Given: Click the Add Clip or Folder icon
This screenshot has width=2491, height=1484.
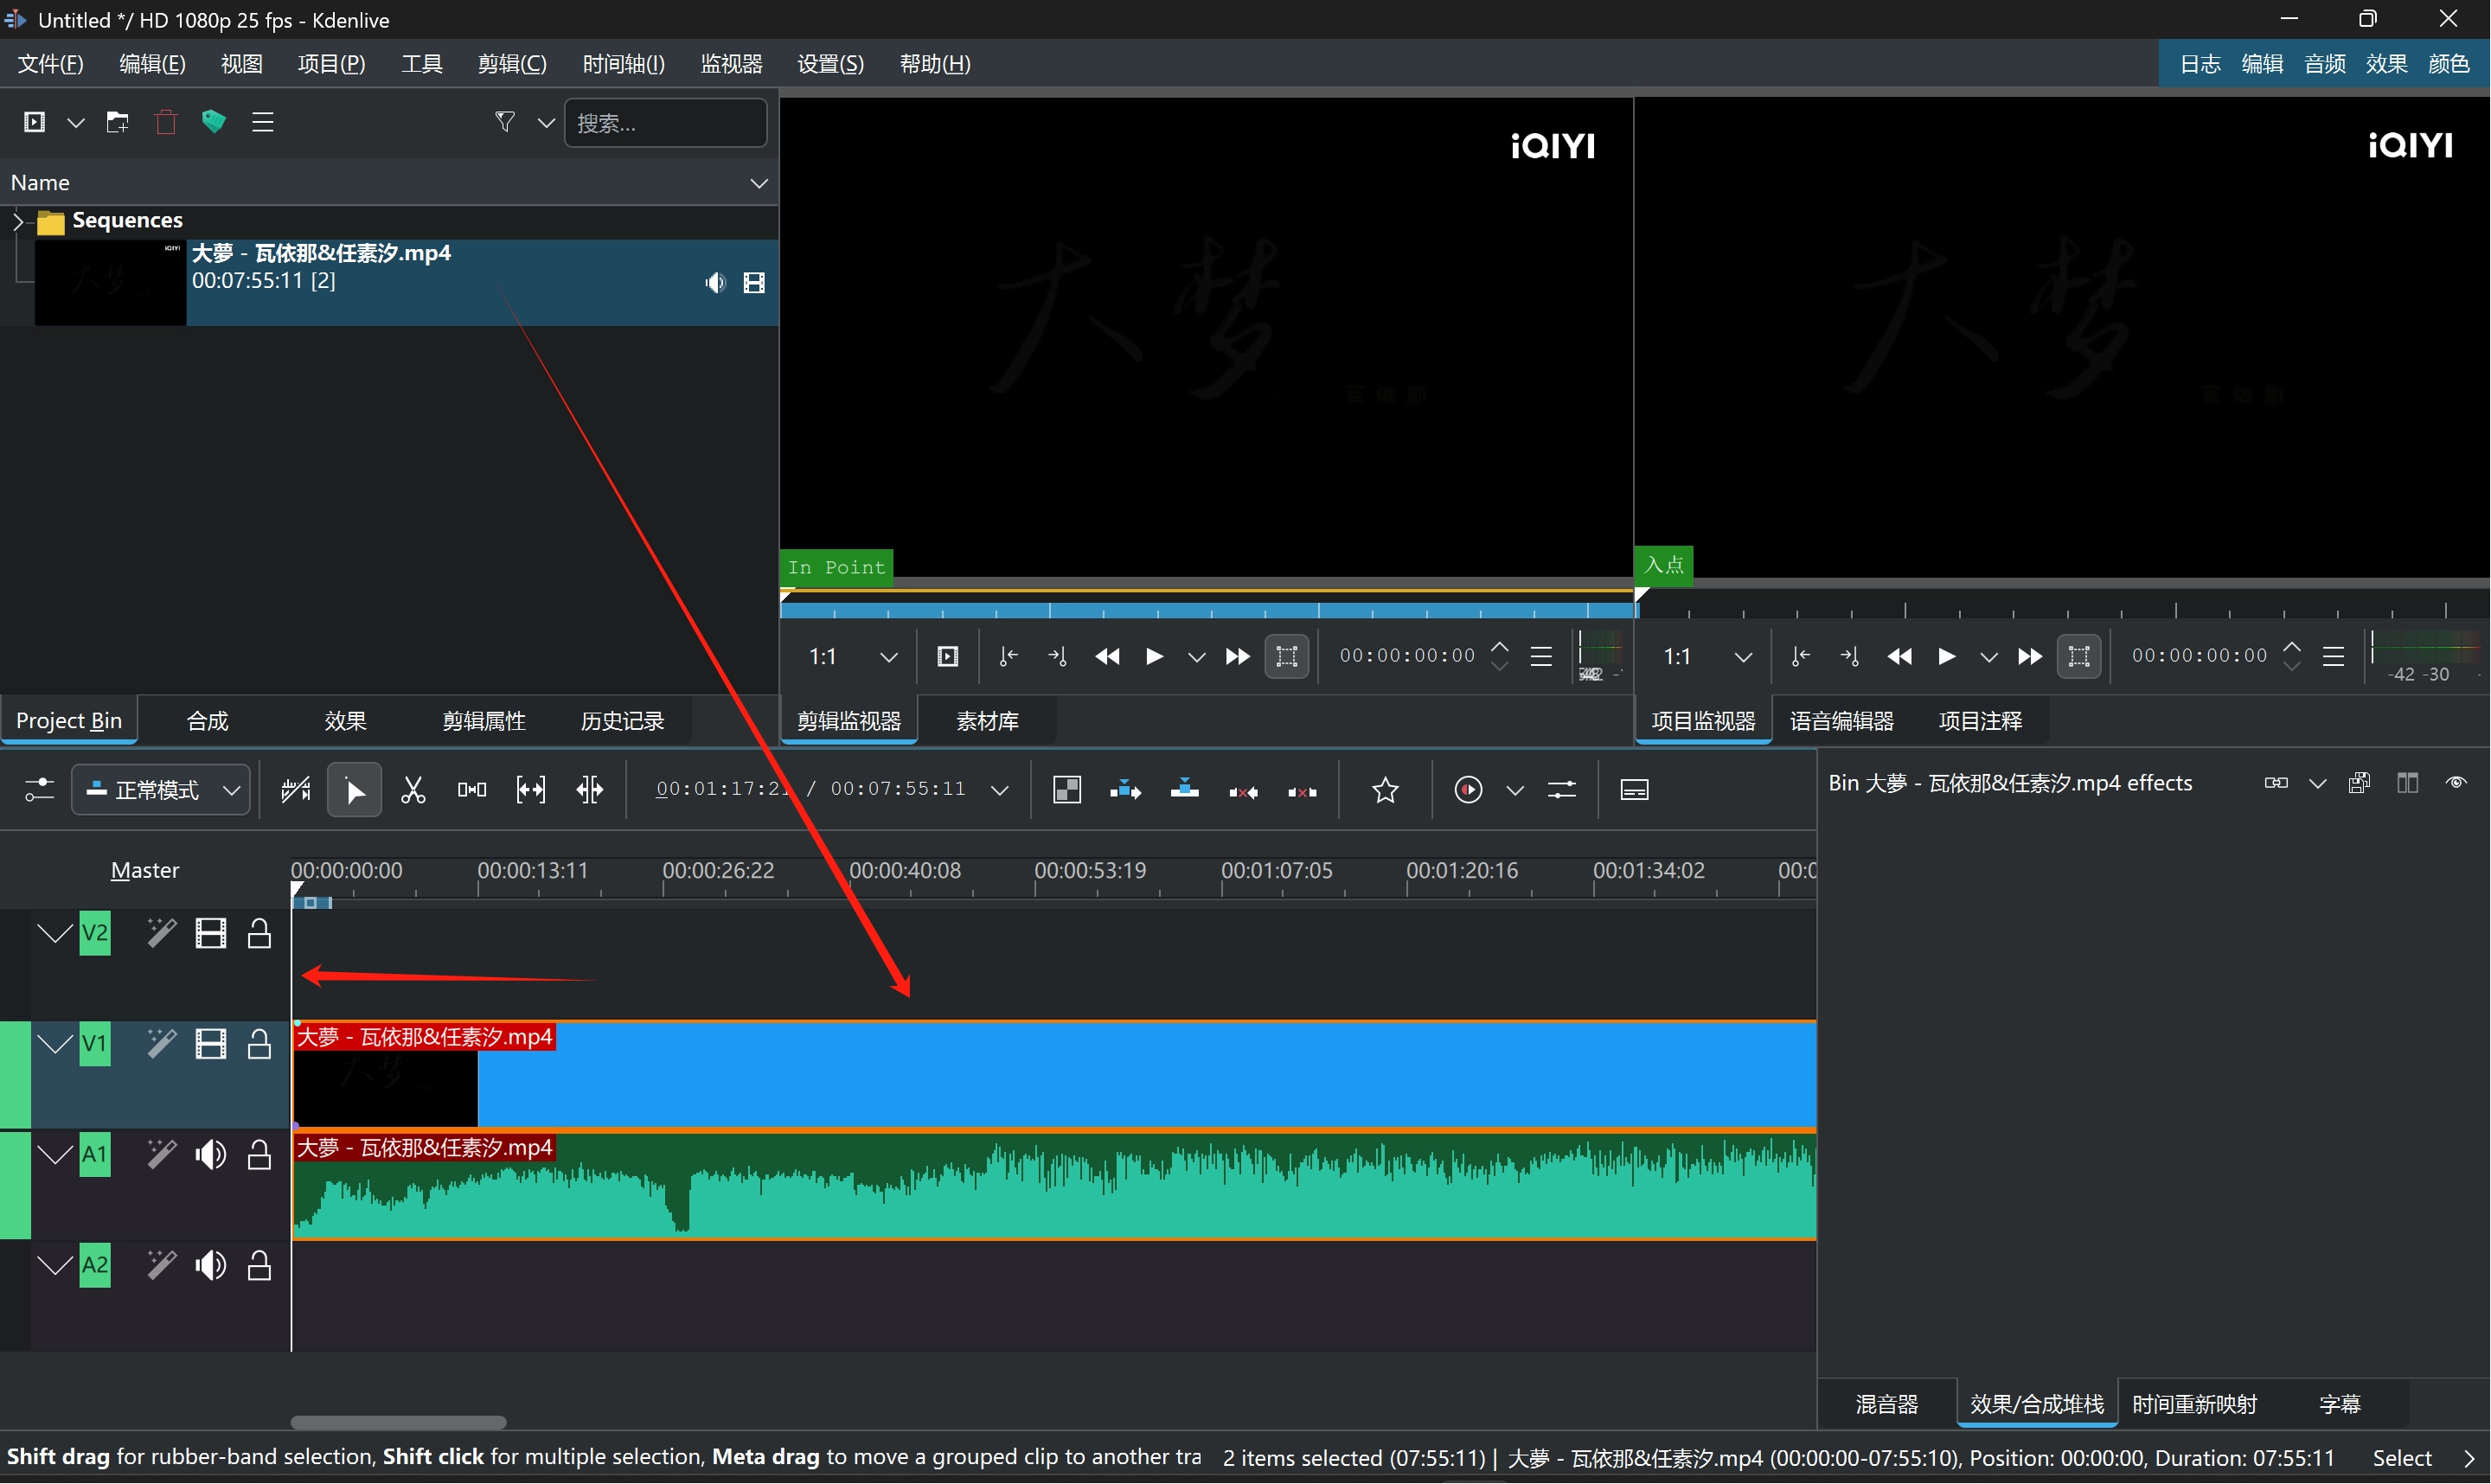Looking at the screenshot, I should pyautogui.click(x=34, y=122).
